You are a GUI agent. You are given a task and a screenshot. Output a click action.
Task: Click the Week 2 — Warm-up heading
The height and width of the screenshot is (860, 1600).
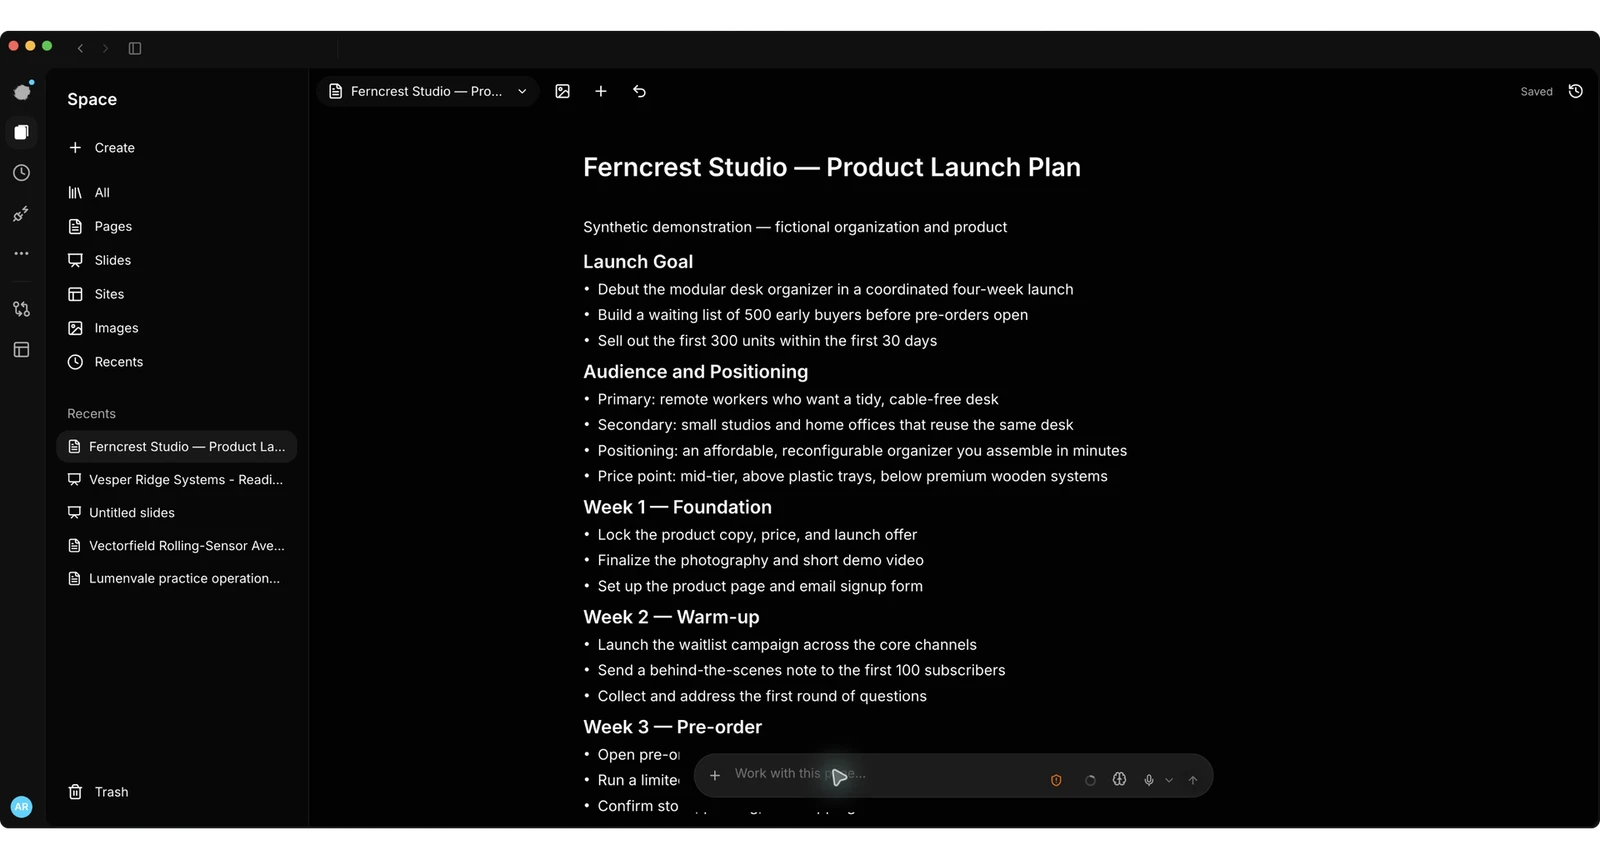(672, 618)
